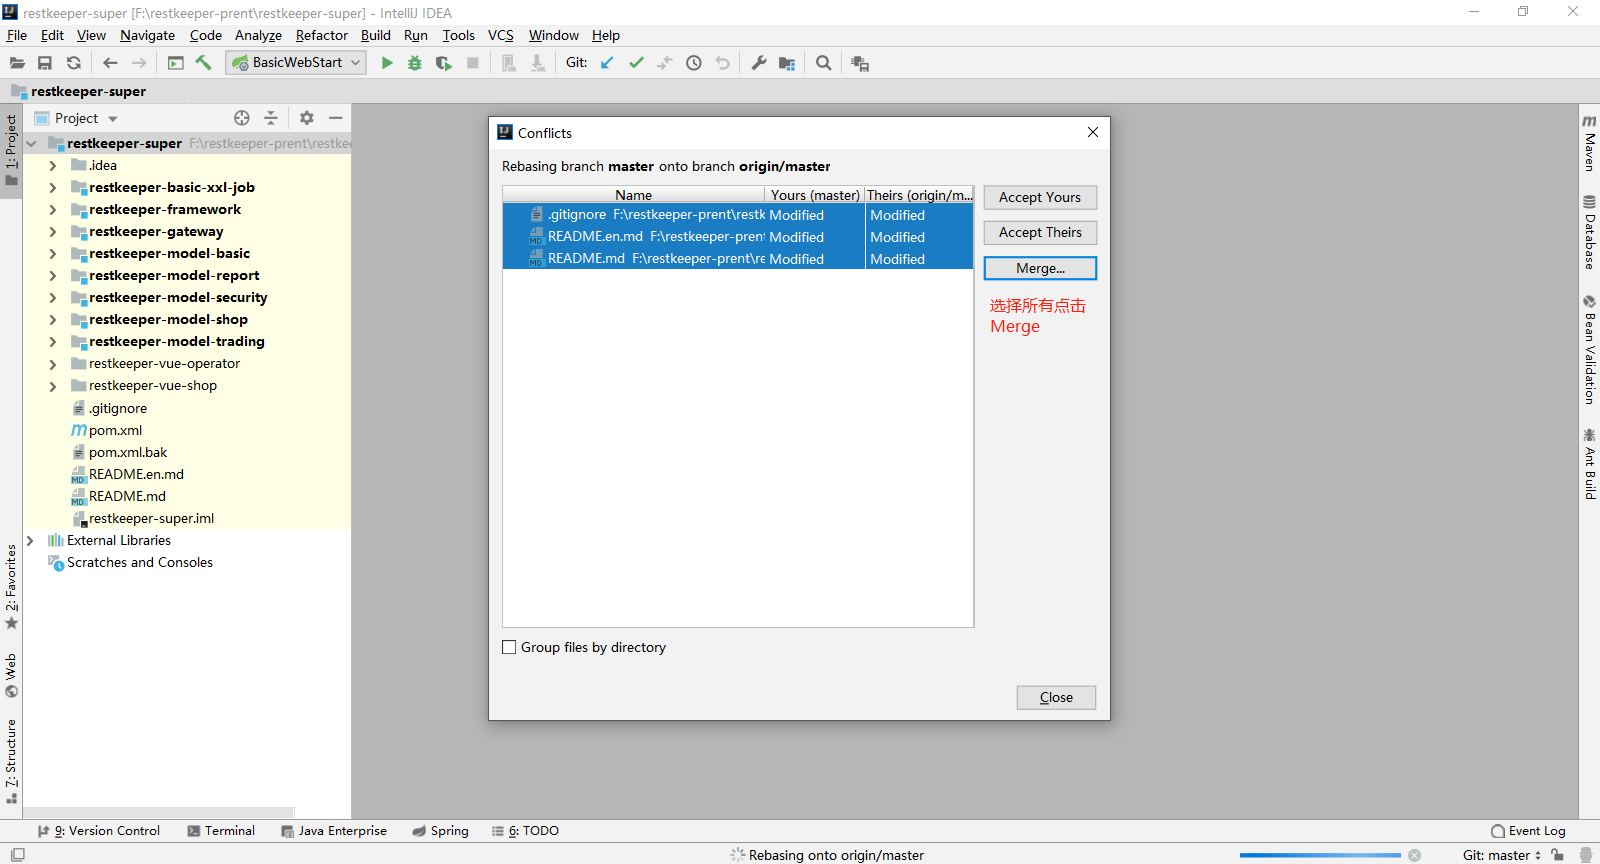Viewport: 1600px width, 864px height.
Task: Click the Open folder toolbar icon
Action: [x=17, y=63]
